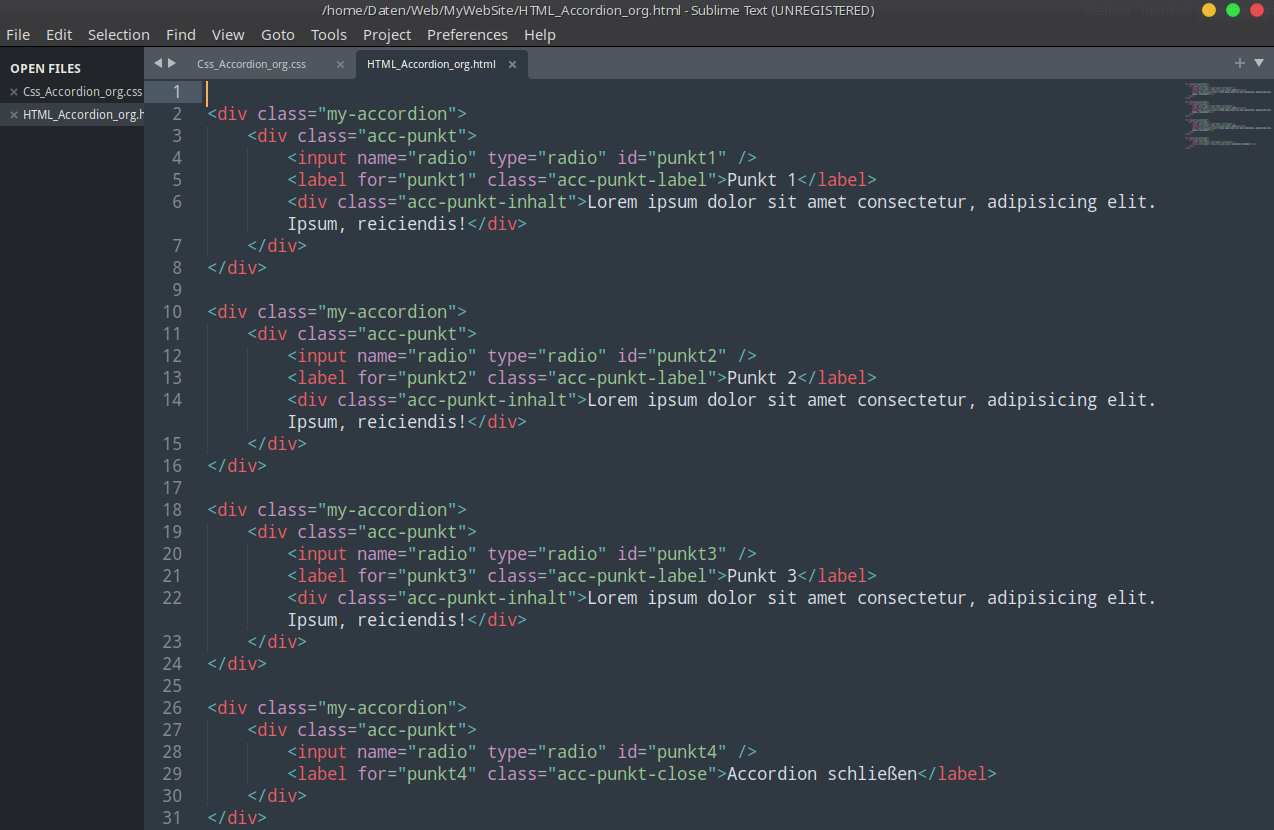Click line number 18 in the gutter
1274x830 pixels.
pyautogui.click(x=171, y=510)
